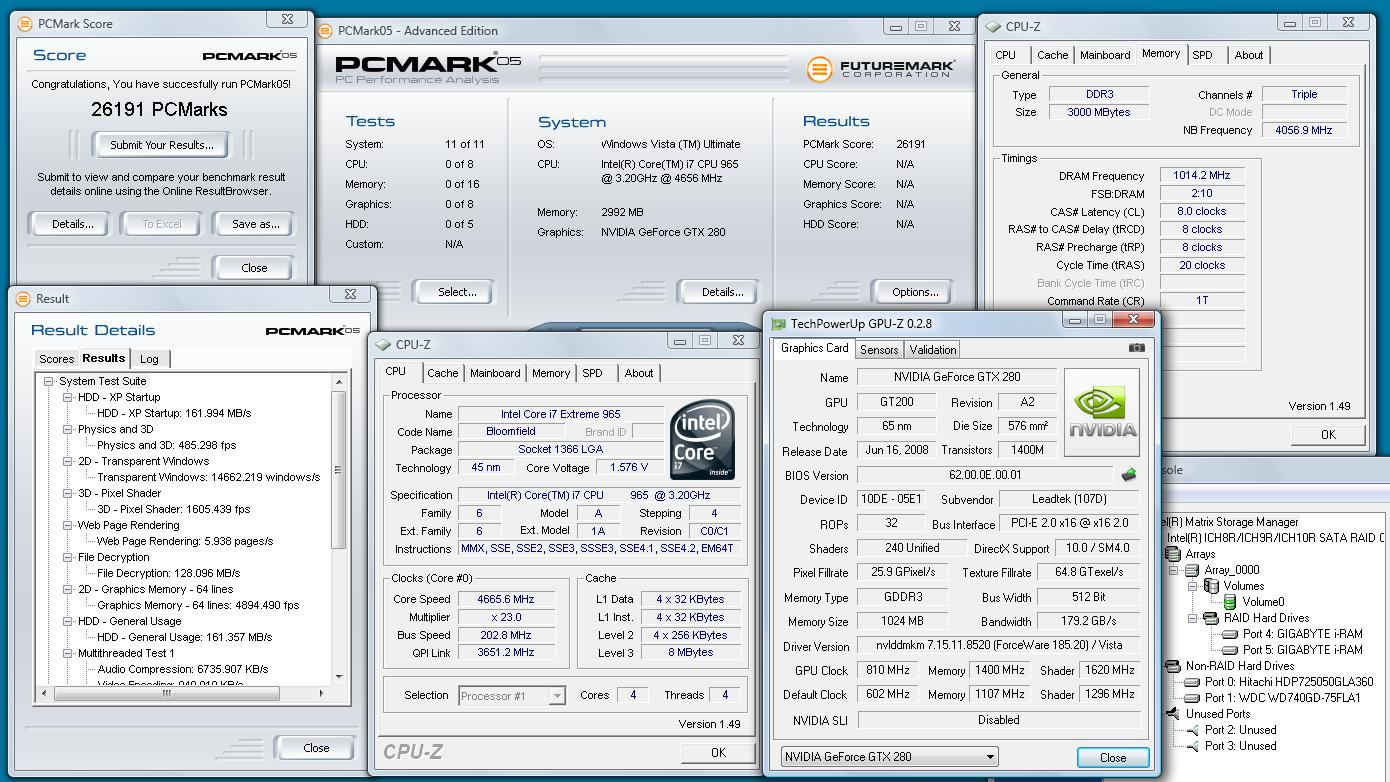This screenshot has height=782, width=1390.
Task: Click the Result window title icon
Action: point(23,298)
